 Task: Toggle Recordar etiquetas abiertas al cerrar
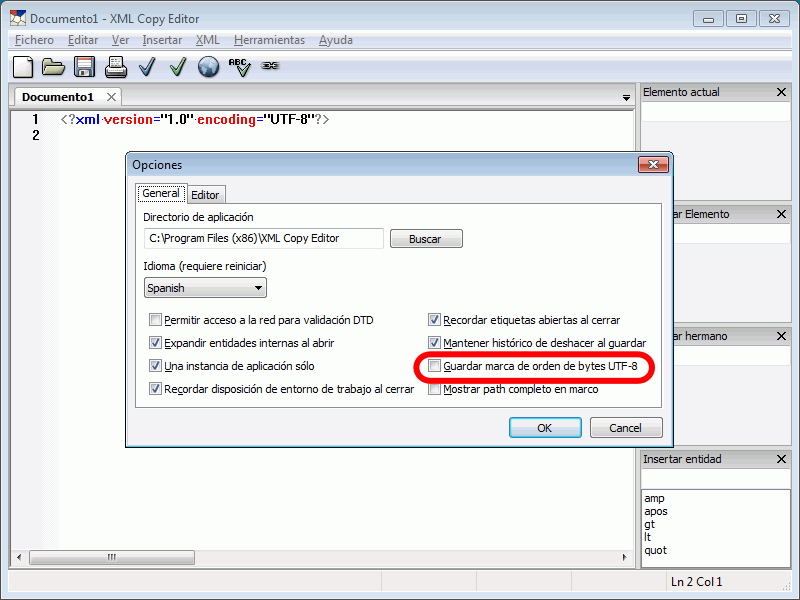[434, 320]
